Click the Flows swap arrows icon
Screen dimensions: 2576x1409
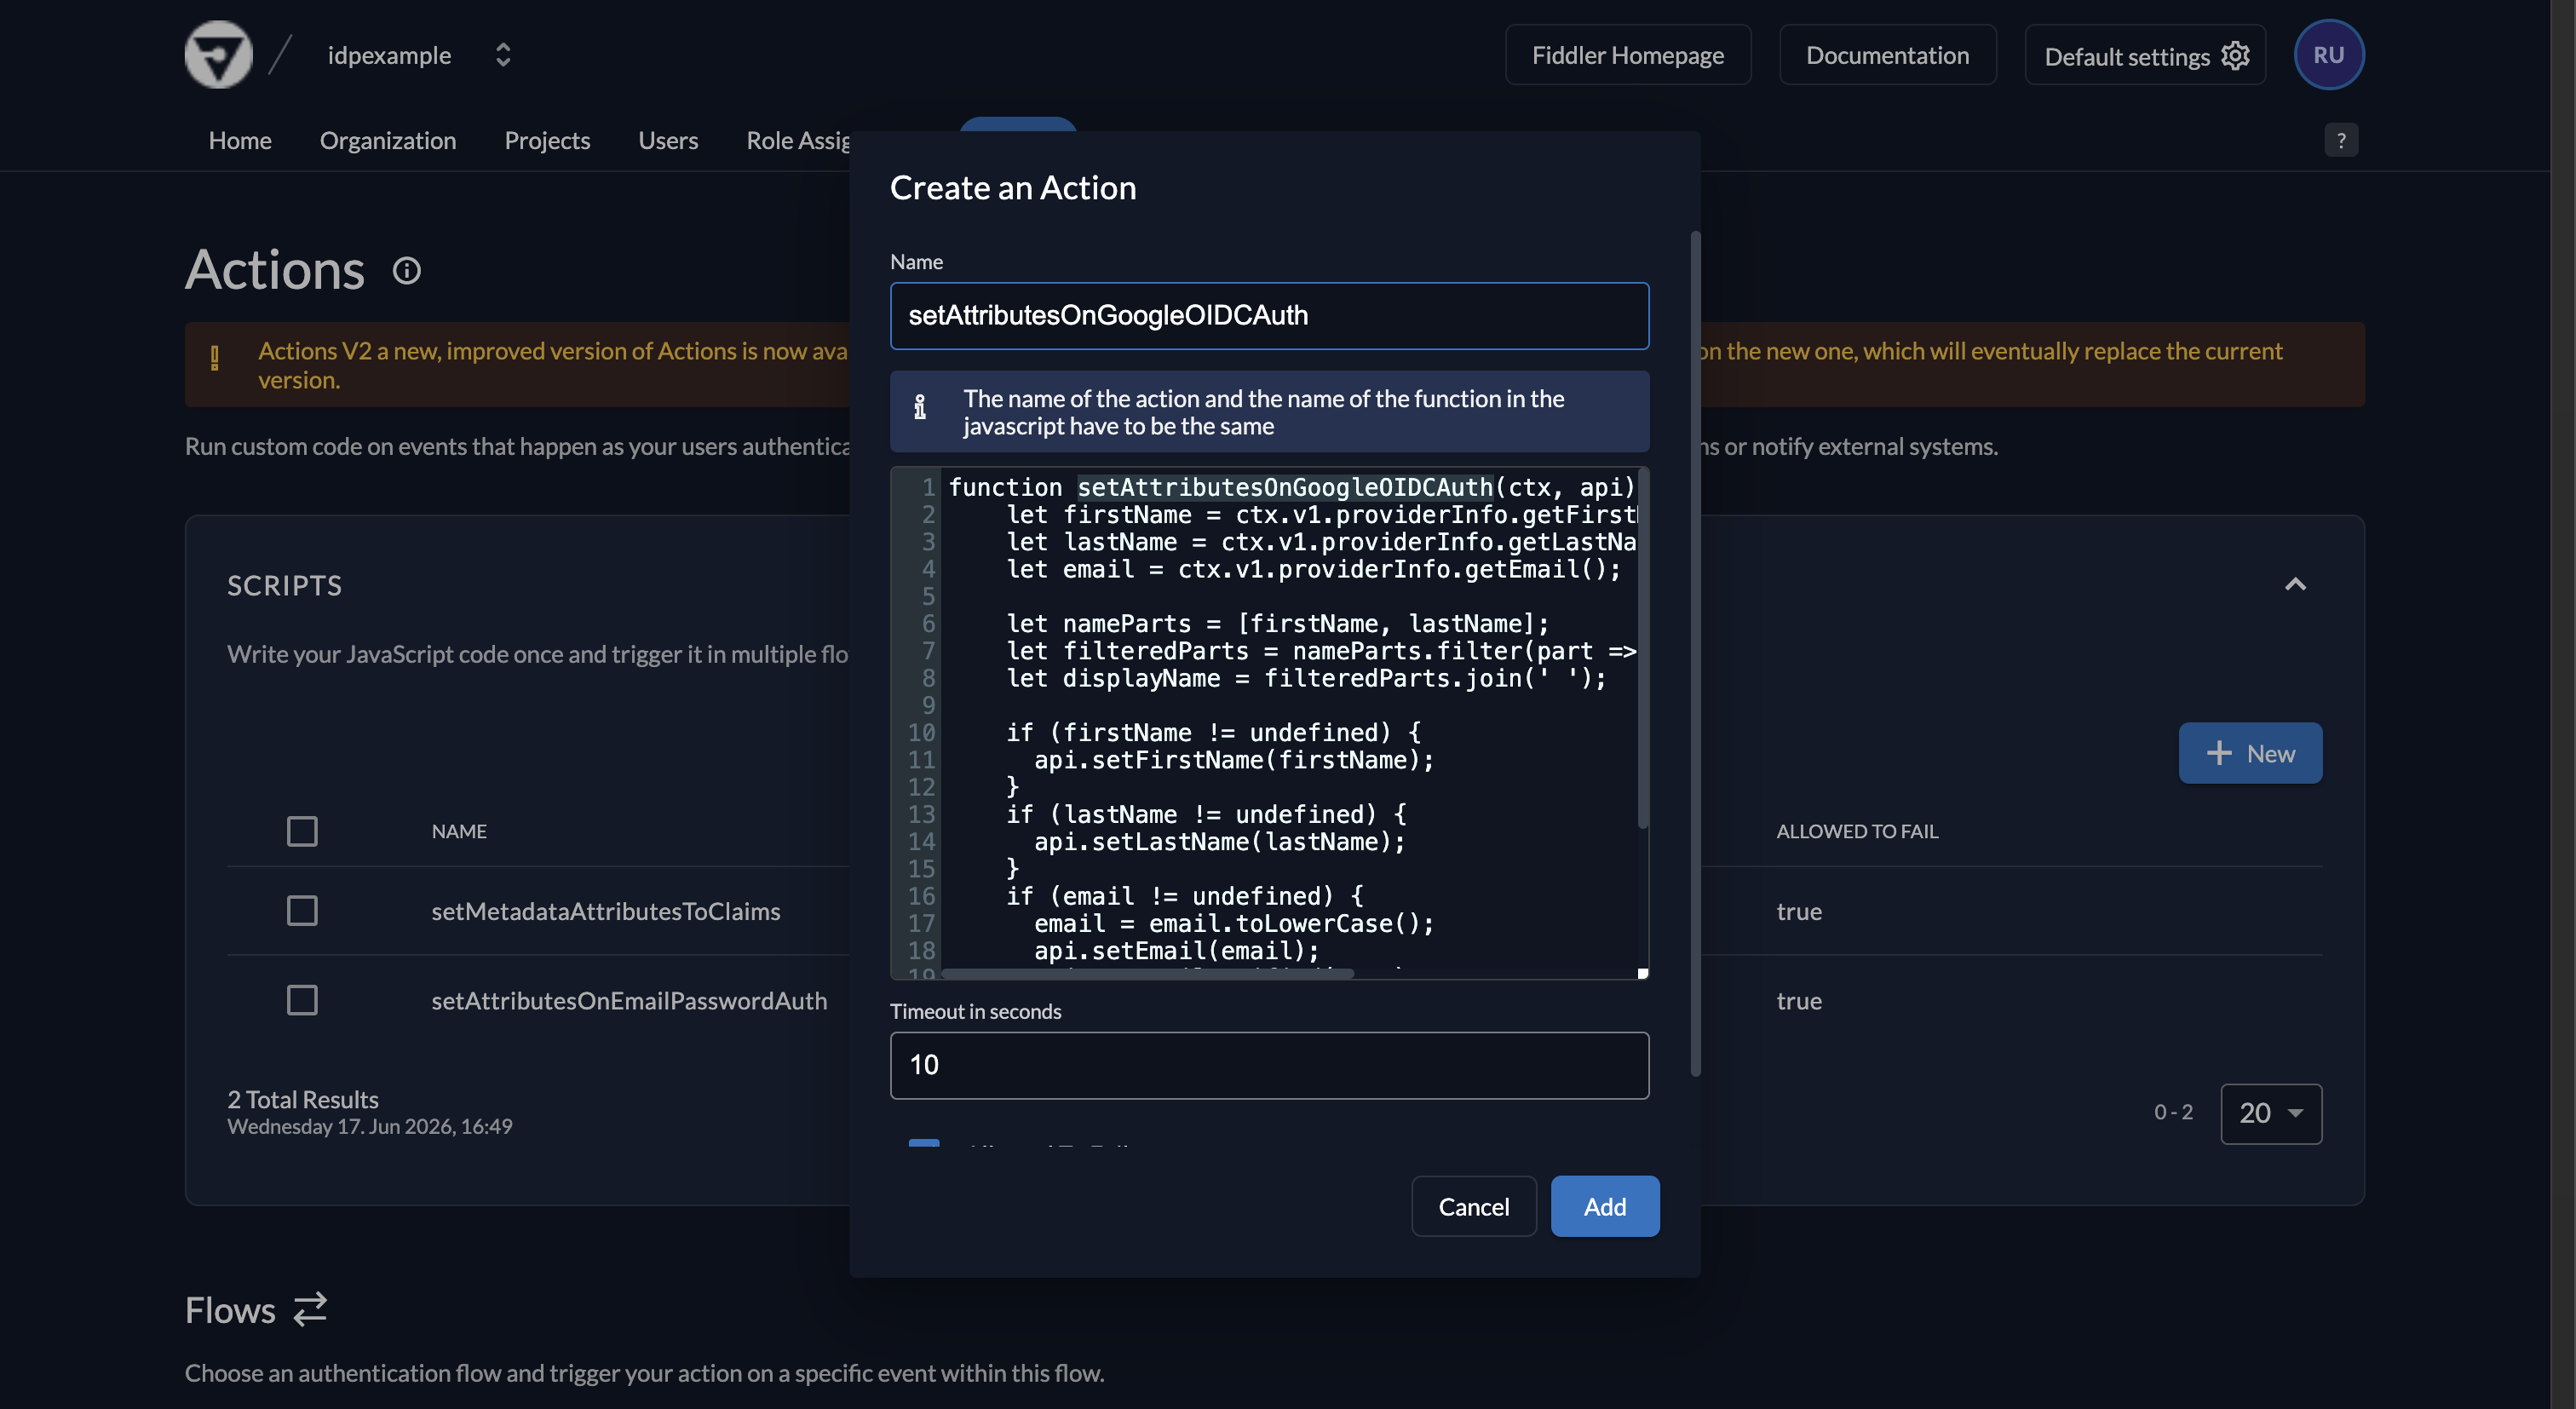(310, 1310)
